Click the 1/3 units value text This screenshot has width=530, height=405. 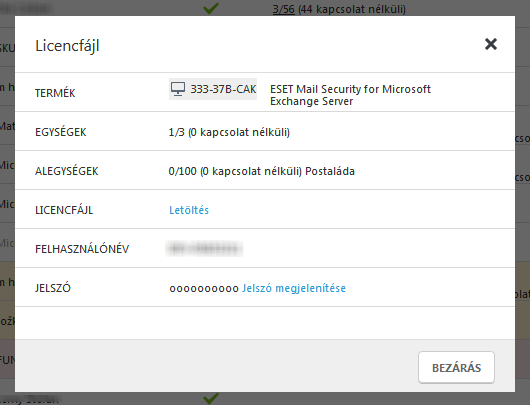229,132
